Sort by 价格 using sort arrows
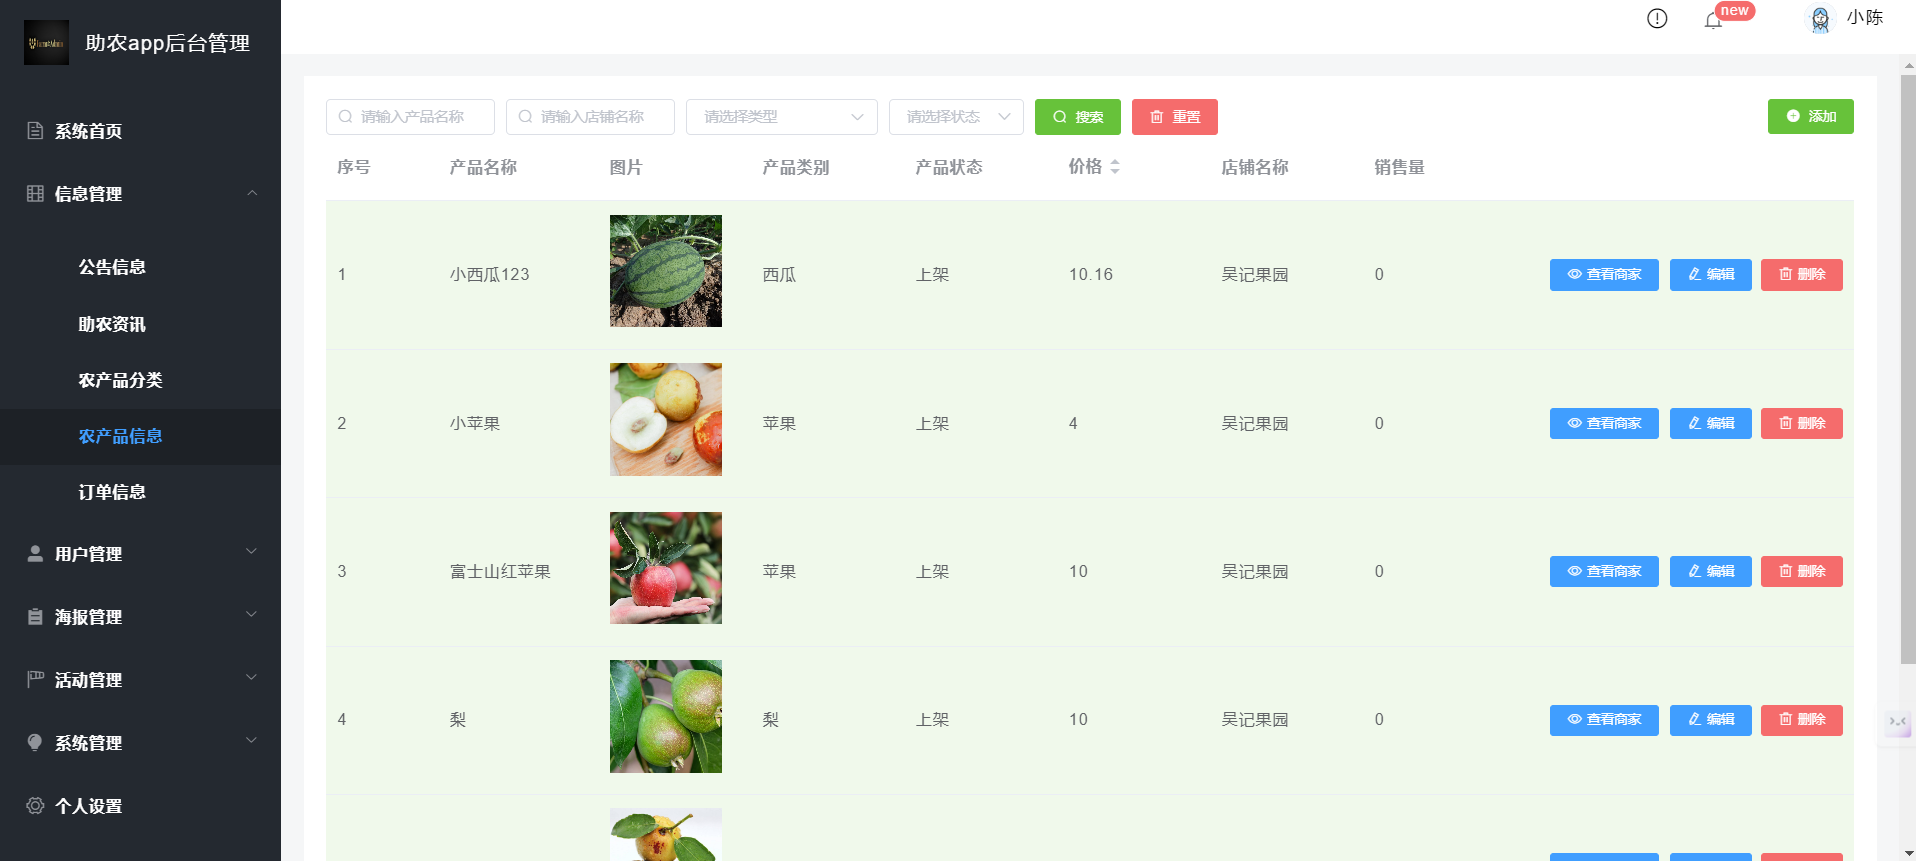This screenshot has height=861, width=1916. (x=1115, y=167)
